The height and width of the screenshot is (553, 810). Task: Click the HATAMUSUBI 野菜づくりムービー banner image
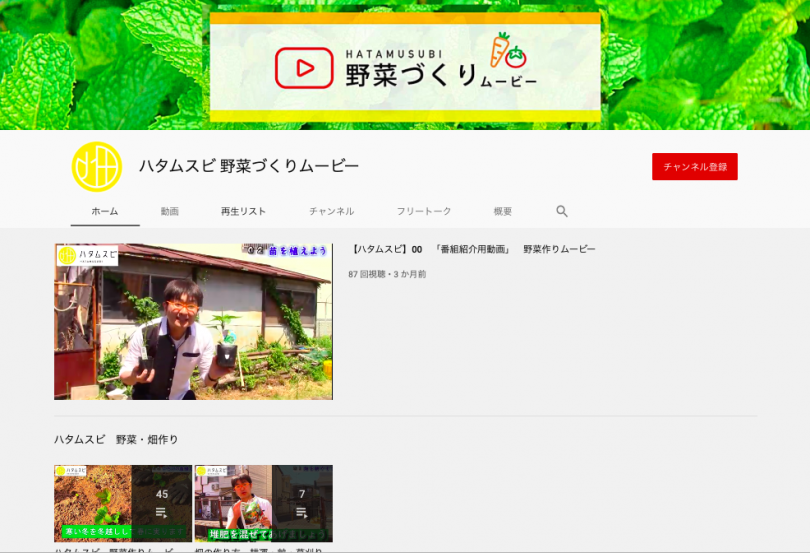tap(405, 67)
